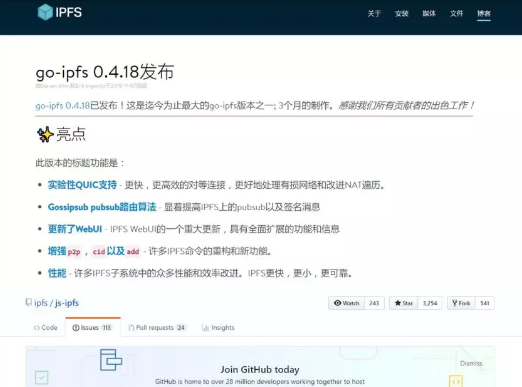Click the cid code link
Screen dimensions: 522x387
tap(99, 251)
